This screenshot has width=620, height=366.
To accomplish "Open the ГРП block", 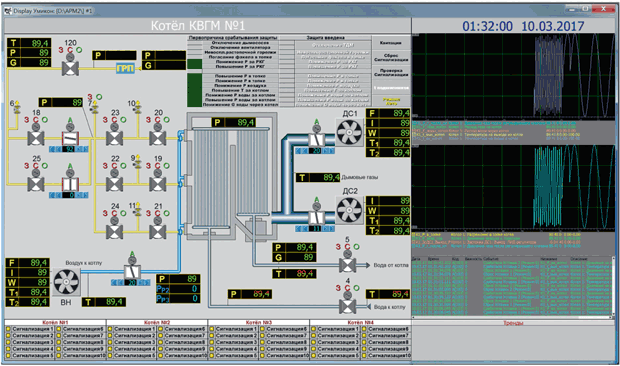I will click(125, 68).
